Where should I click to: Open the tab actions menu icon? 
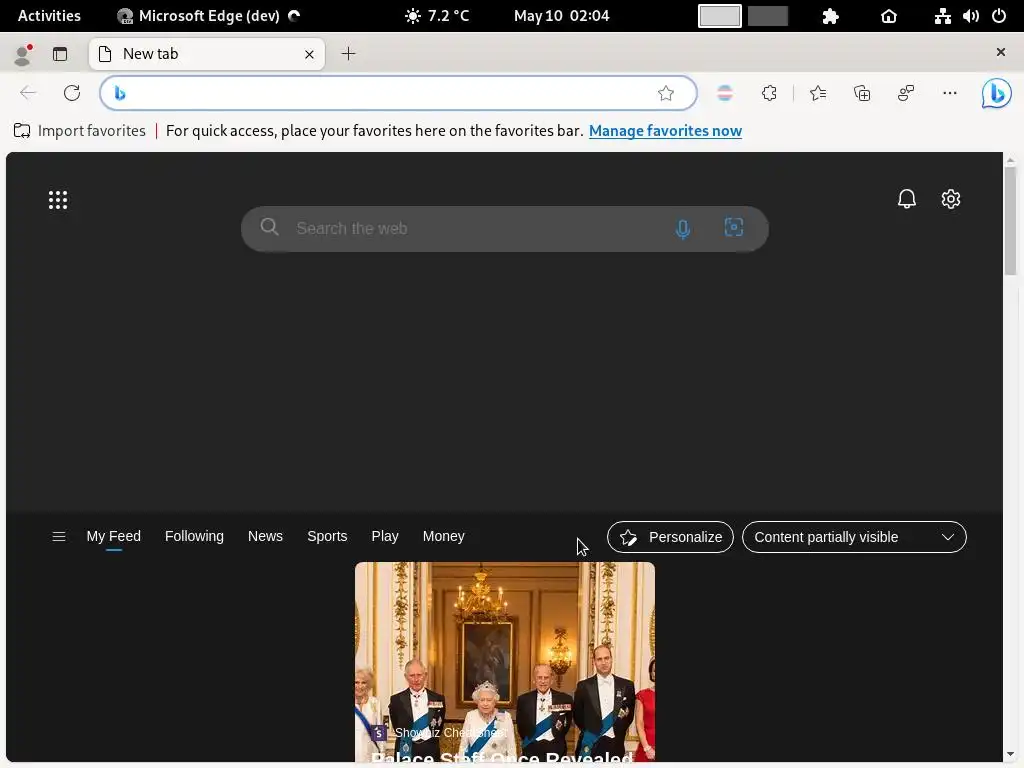pyautogui.click(x=60, y=54)
